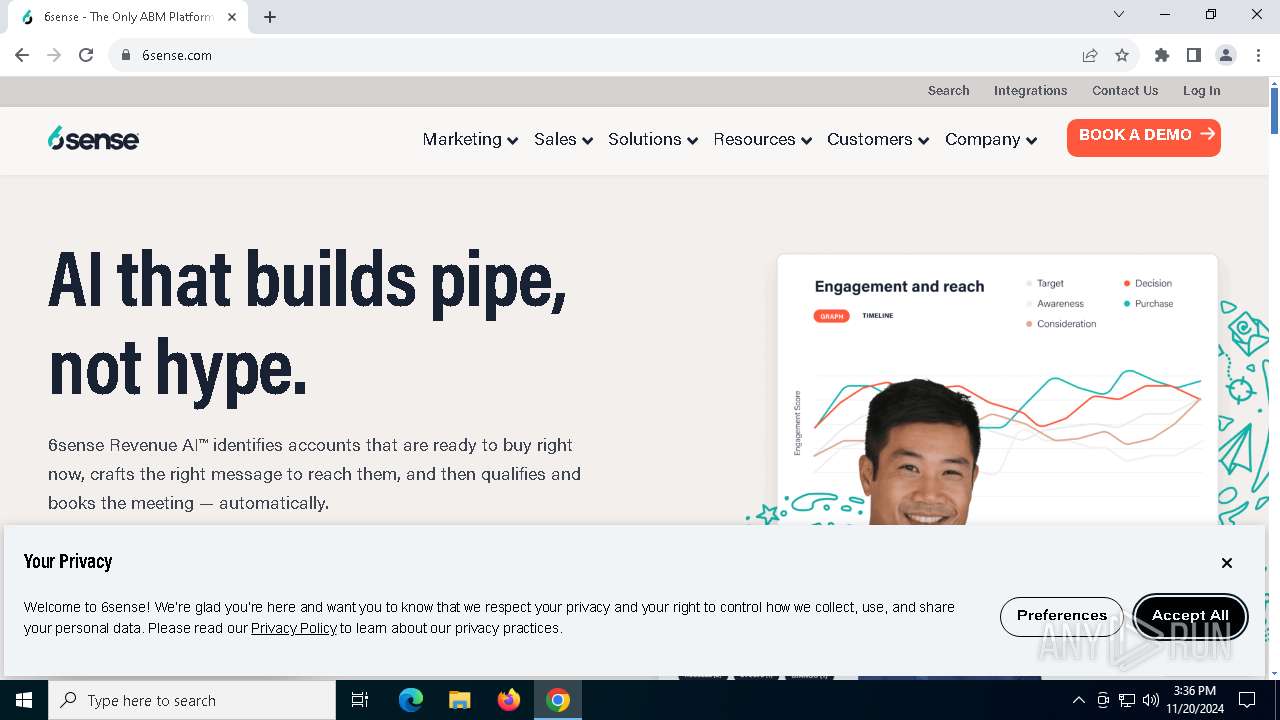Image resolution: width=1280 pixels, height=720 pixels.
Task: Expand the Marketing menu
Action: (470, 139)
